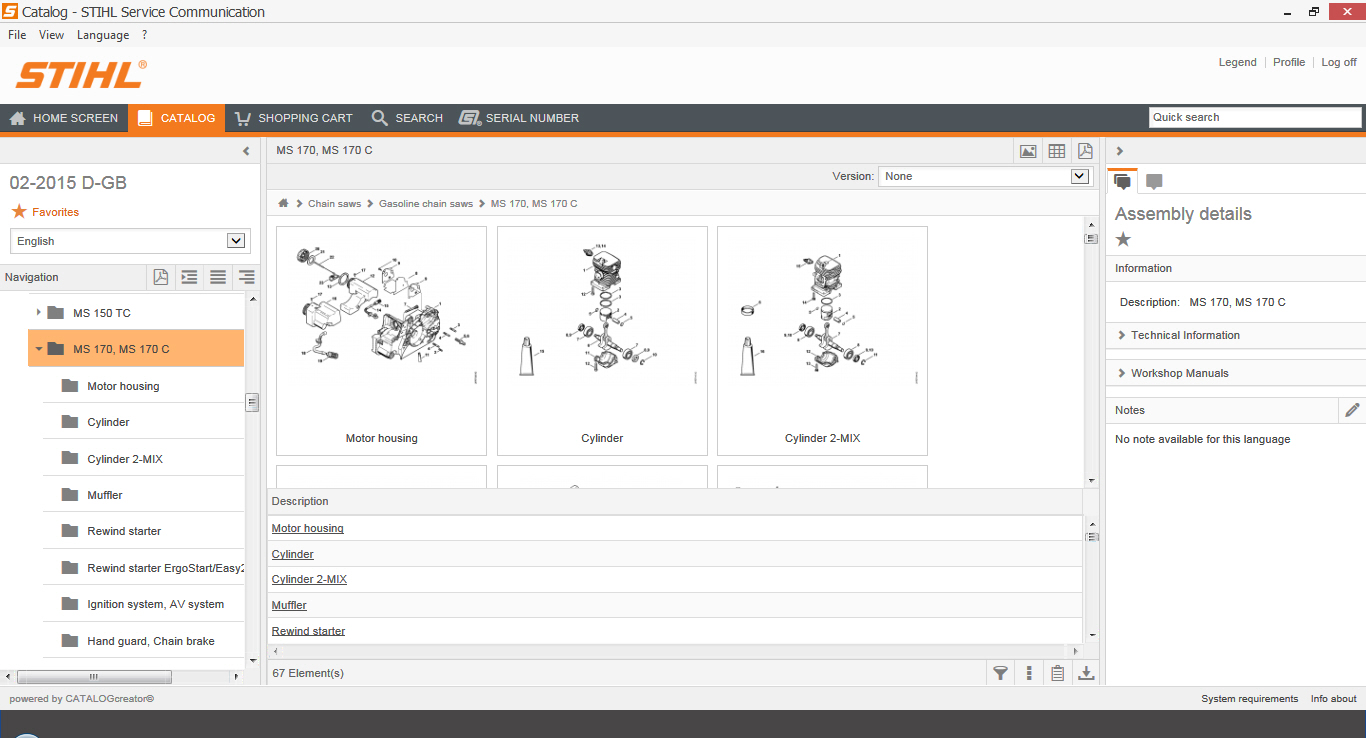Select the CATALOG tab
This screenshot has width=1366, height=738.
click(x=176, y=118)
